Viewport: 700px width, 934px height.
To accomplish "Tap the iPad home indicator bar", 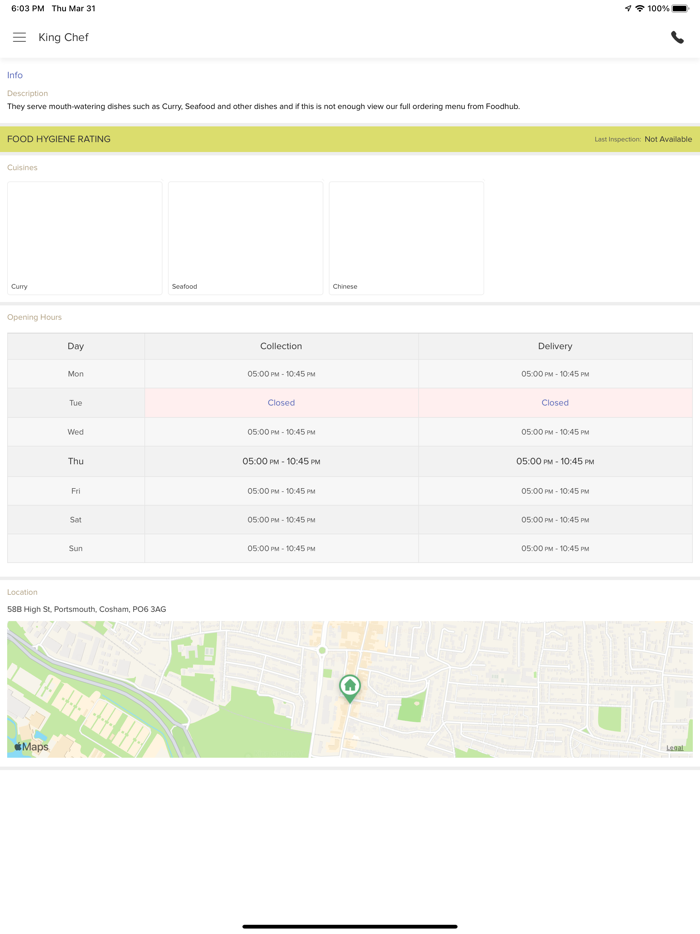I will pos(350,926).
